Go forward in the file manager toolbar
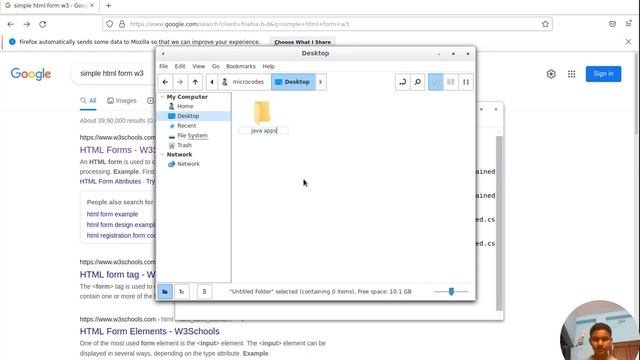640x360 pixels. coord(180,82)
